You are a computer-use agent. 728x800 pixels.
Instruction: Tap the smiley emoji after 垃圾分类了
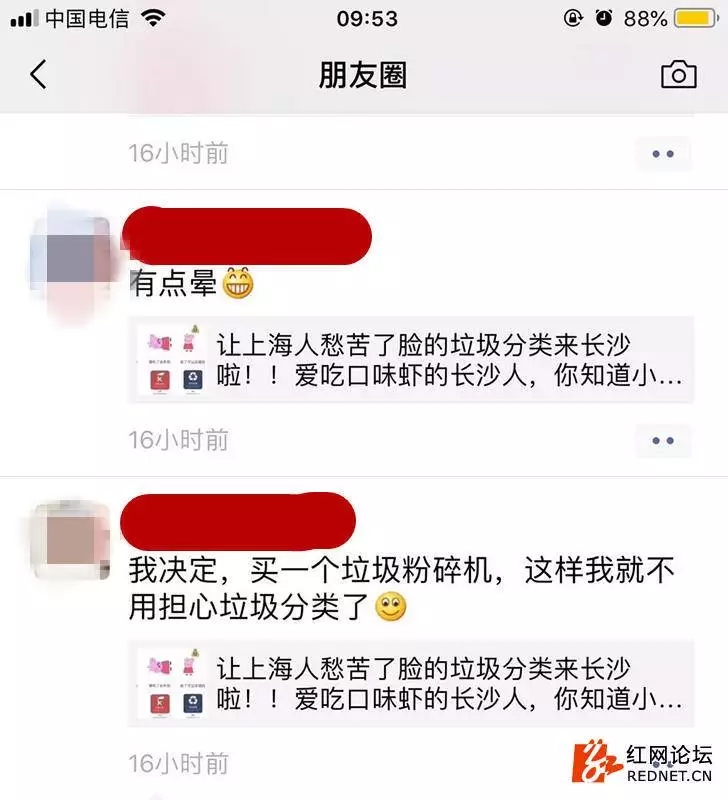click(x=391, y=607)
